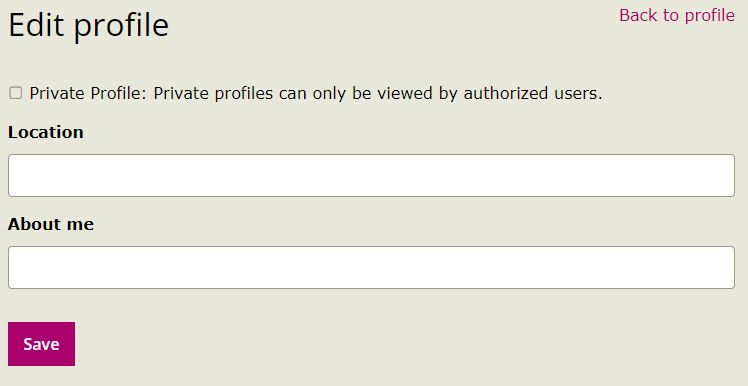Focus the About me input box

click(371, 267)
